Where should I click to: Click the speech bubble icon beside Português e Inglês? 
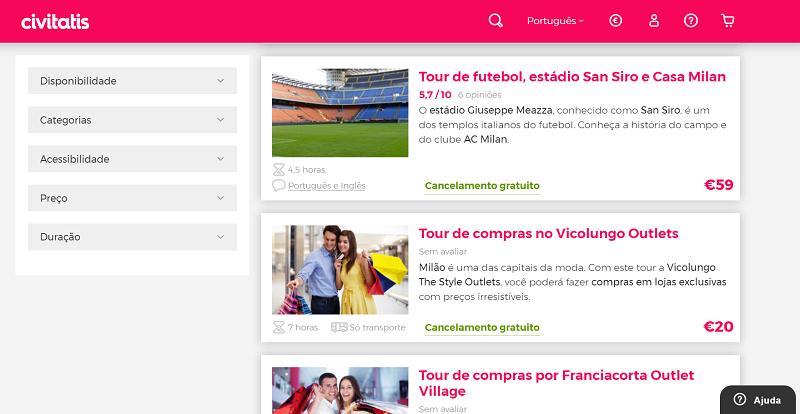pyautogui.click(x=279, y=185)
